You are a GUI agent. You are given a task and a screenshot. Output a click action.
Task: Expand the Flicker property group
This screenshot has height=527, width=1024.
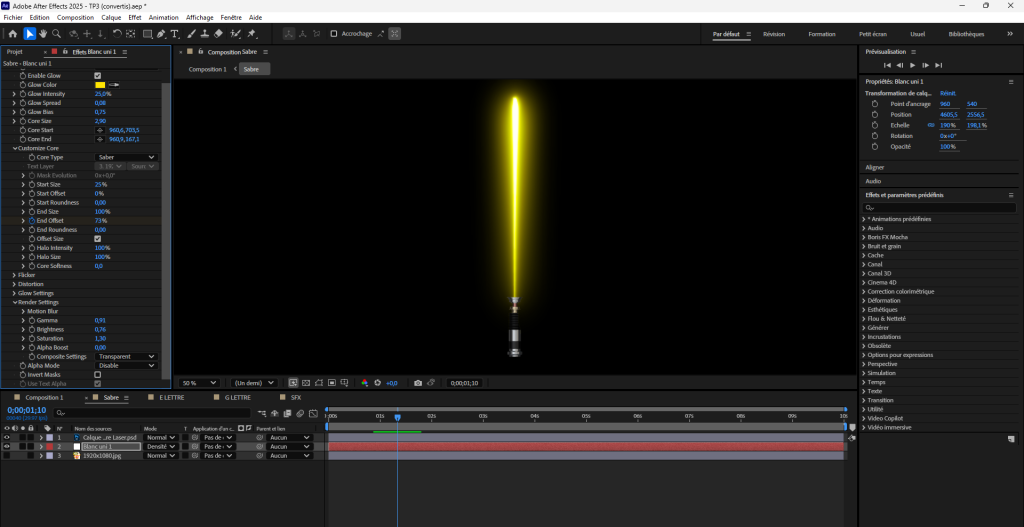pos(14,274)
